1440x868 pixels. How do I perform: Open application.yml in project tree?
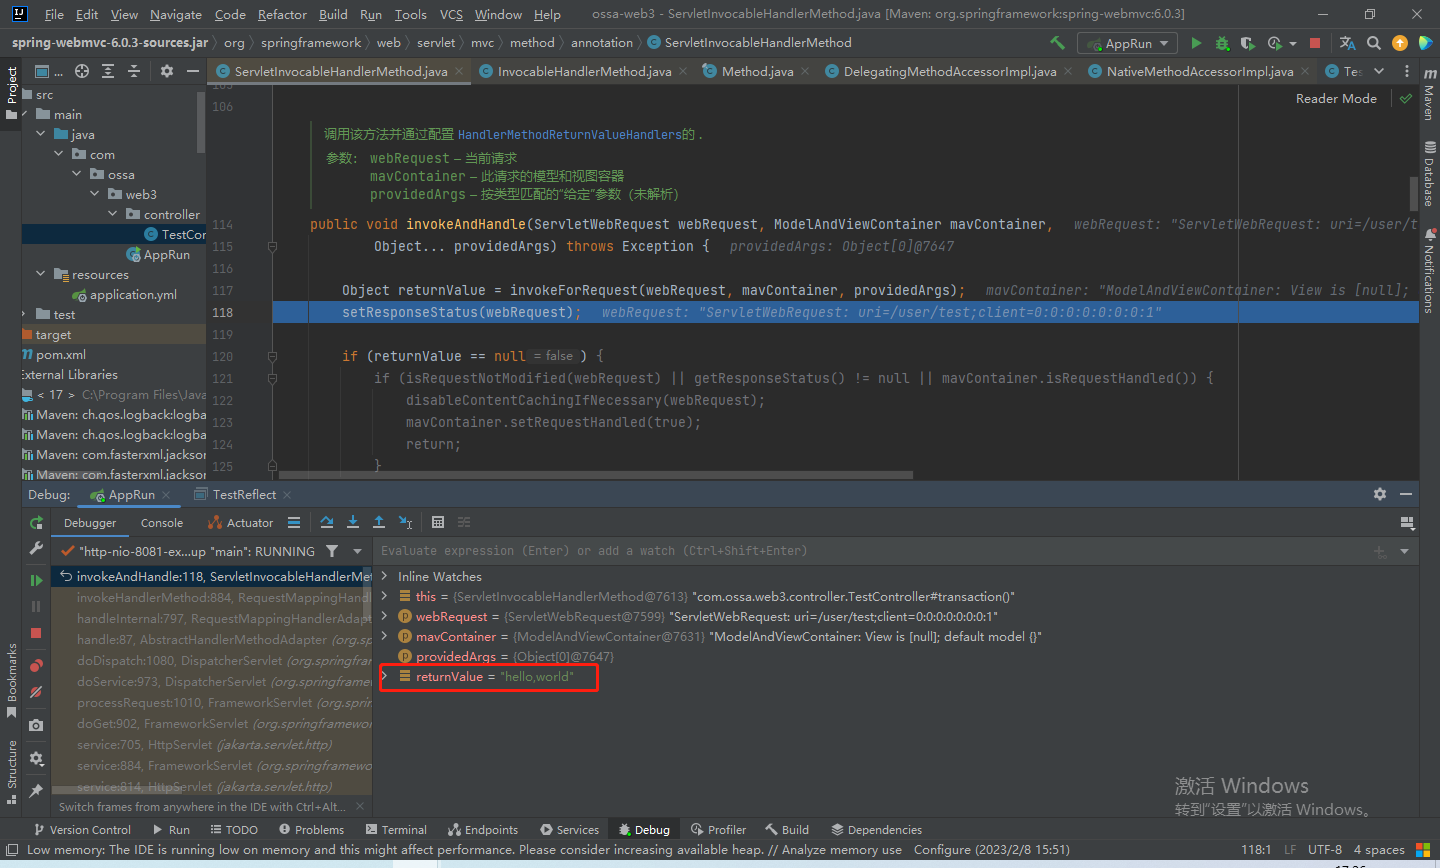click(x=123, y=294)
